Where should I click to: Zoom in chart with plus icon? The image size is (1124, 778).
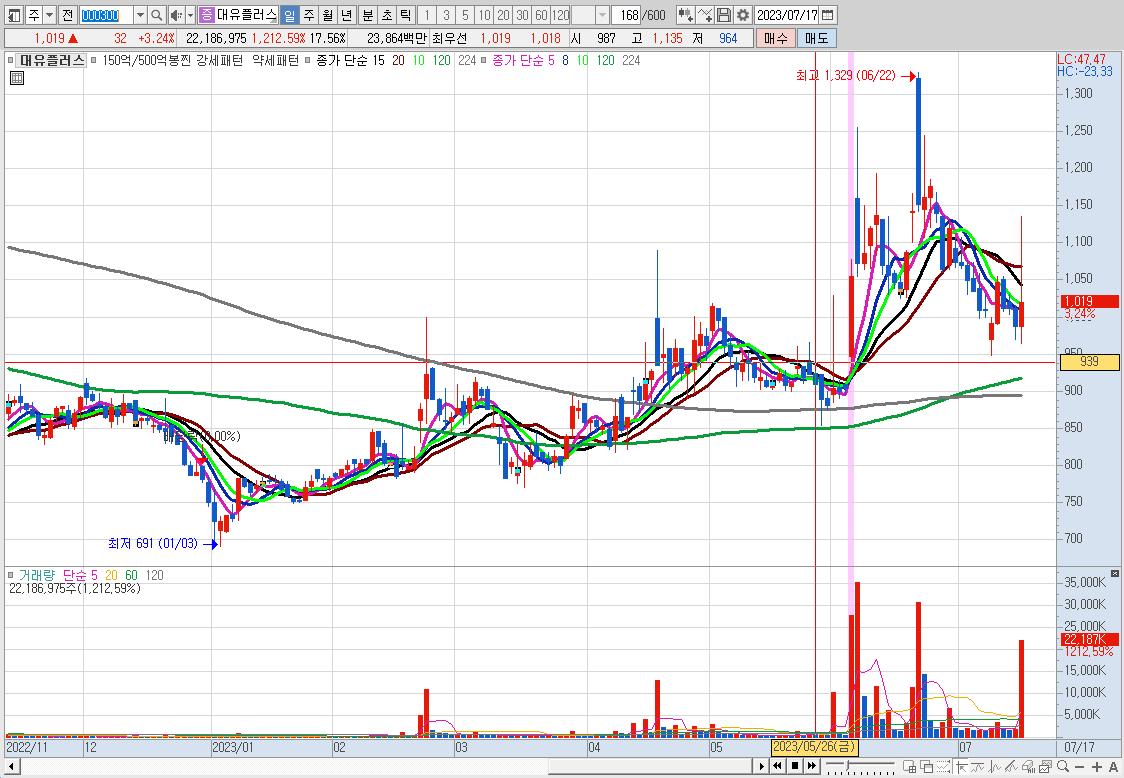(x=1097, y=767)
